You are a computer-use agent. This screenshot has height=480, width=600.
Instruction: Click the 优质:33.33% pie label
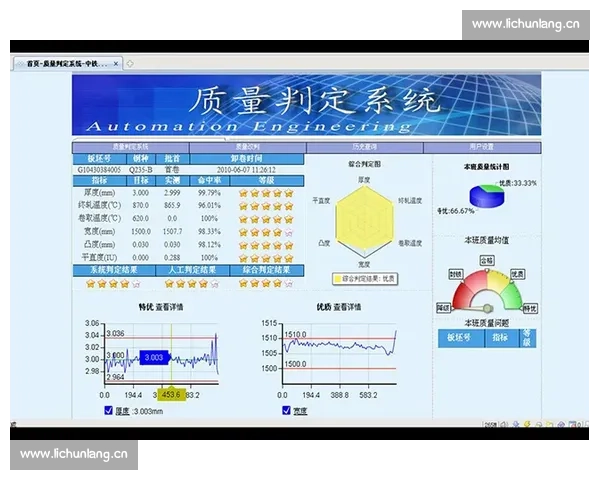pyautogui.click(x=518, y=183)
